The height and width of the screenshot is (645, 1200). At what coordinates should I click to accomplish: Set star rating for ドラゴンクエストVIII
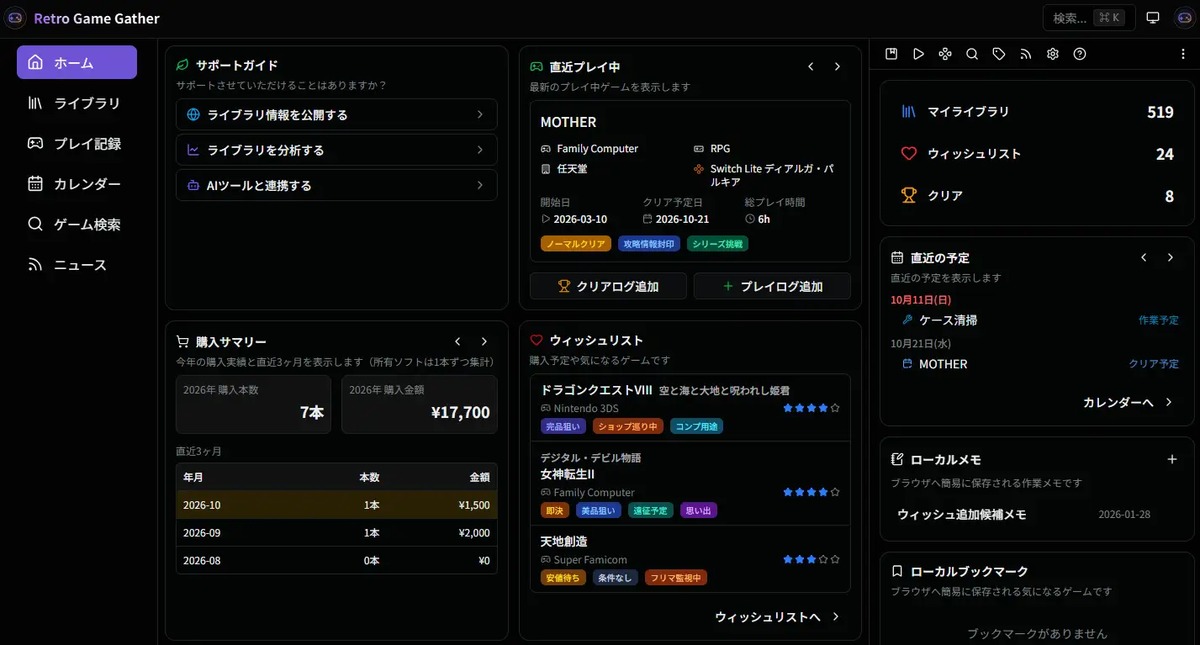(812, 408)
